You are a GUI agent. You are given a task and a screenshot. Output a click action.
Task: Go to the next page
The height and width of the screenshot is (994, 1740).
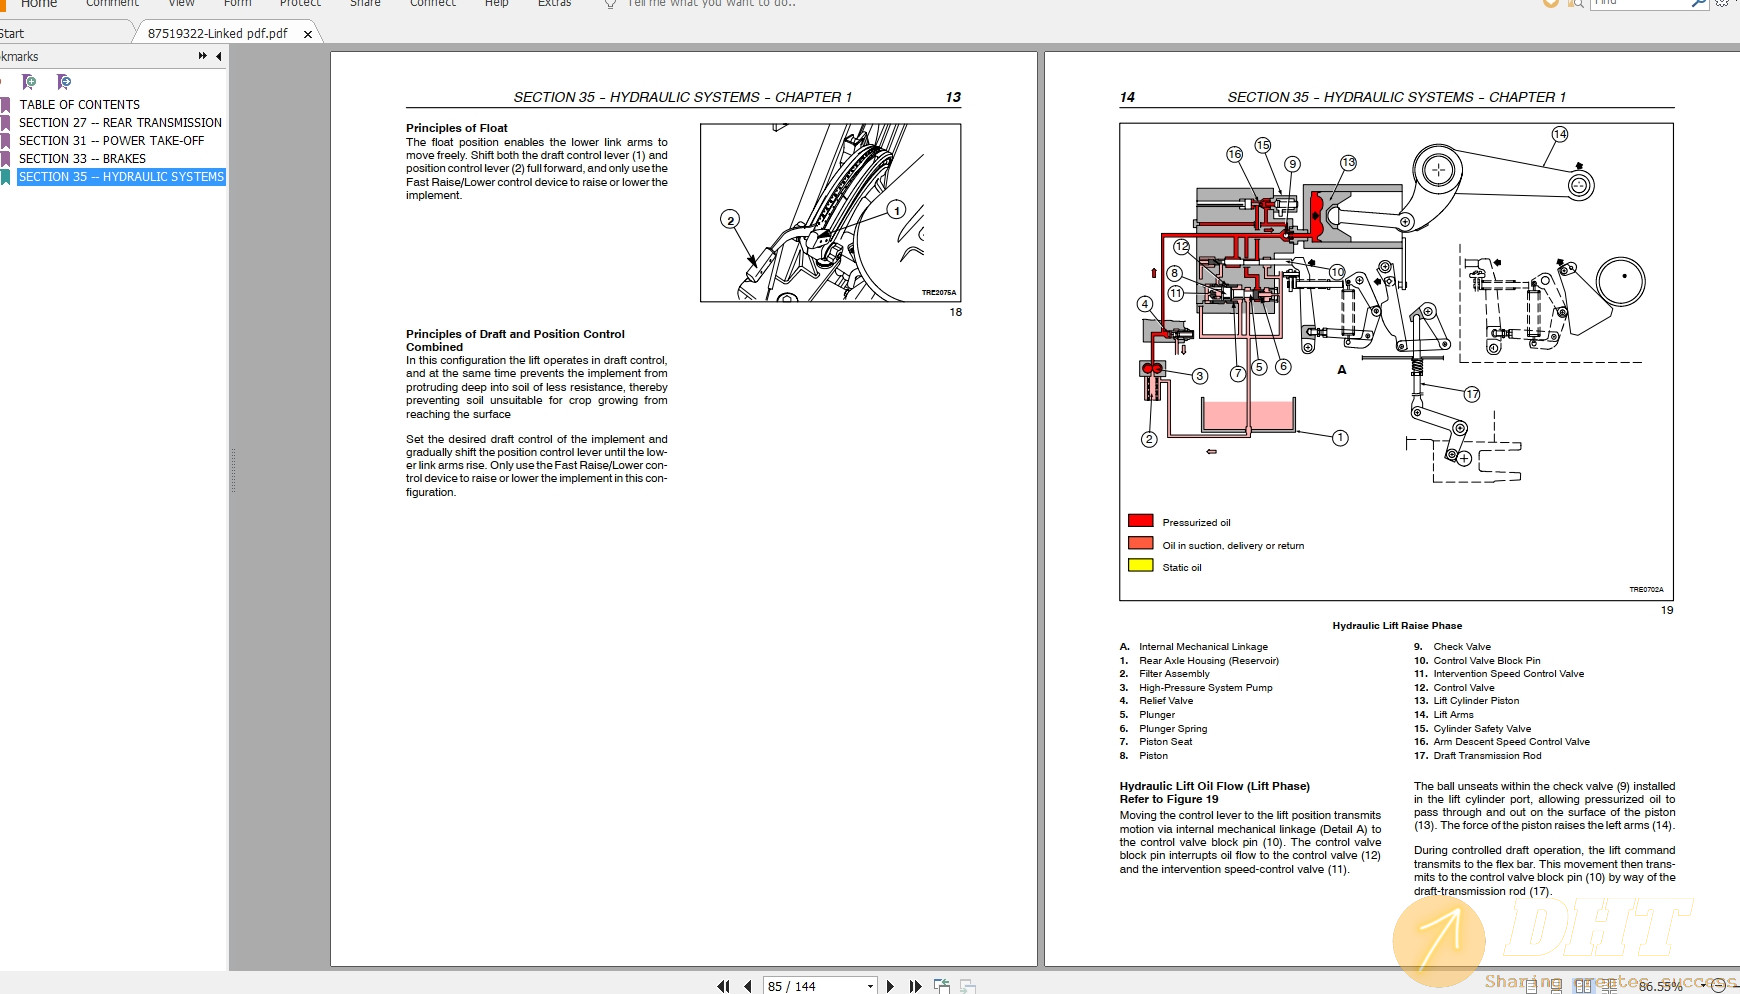point(890,986)
